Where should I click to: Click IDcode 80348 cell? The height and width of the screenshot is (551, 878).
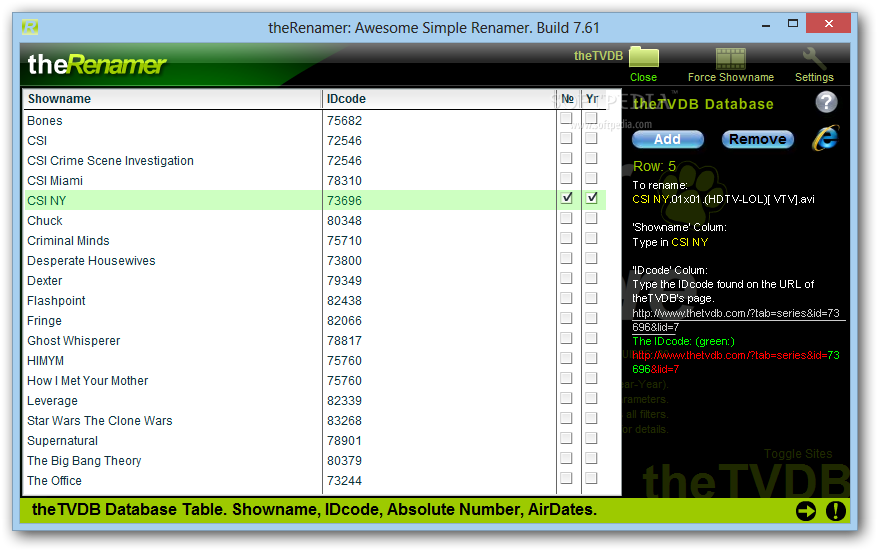click(x=344, y=221)
